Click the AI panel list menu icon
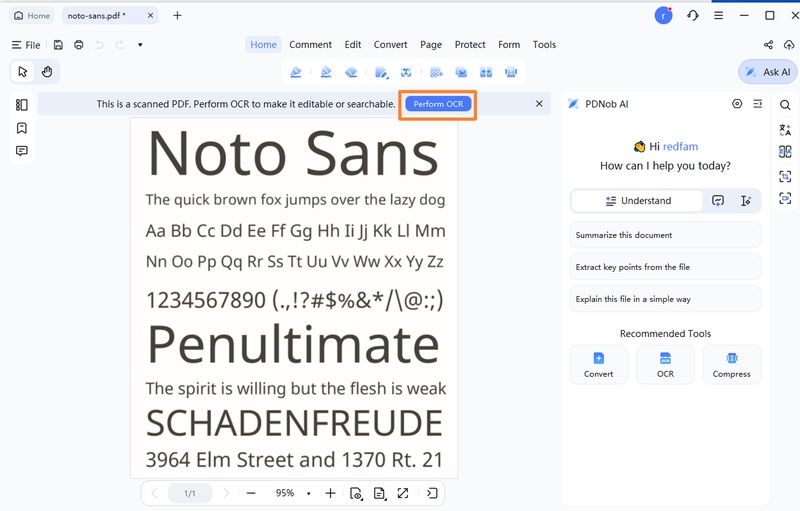The image size is (800, 511). [x=758, y=104]
